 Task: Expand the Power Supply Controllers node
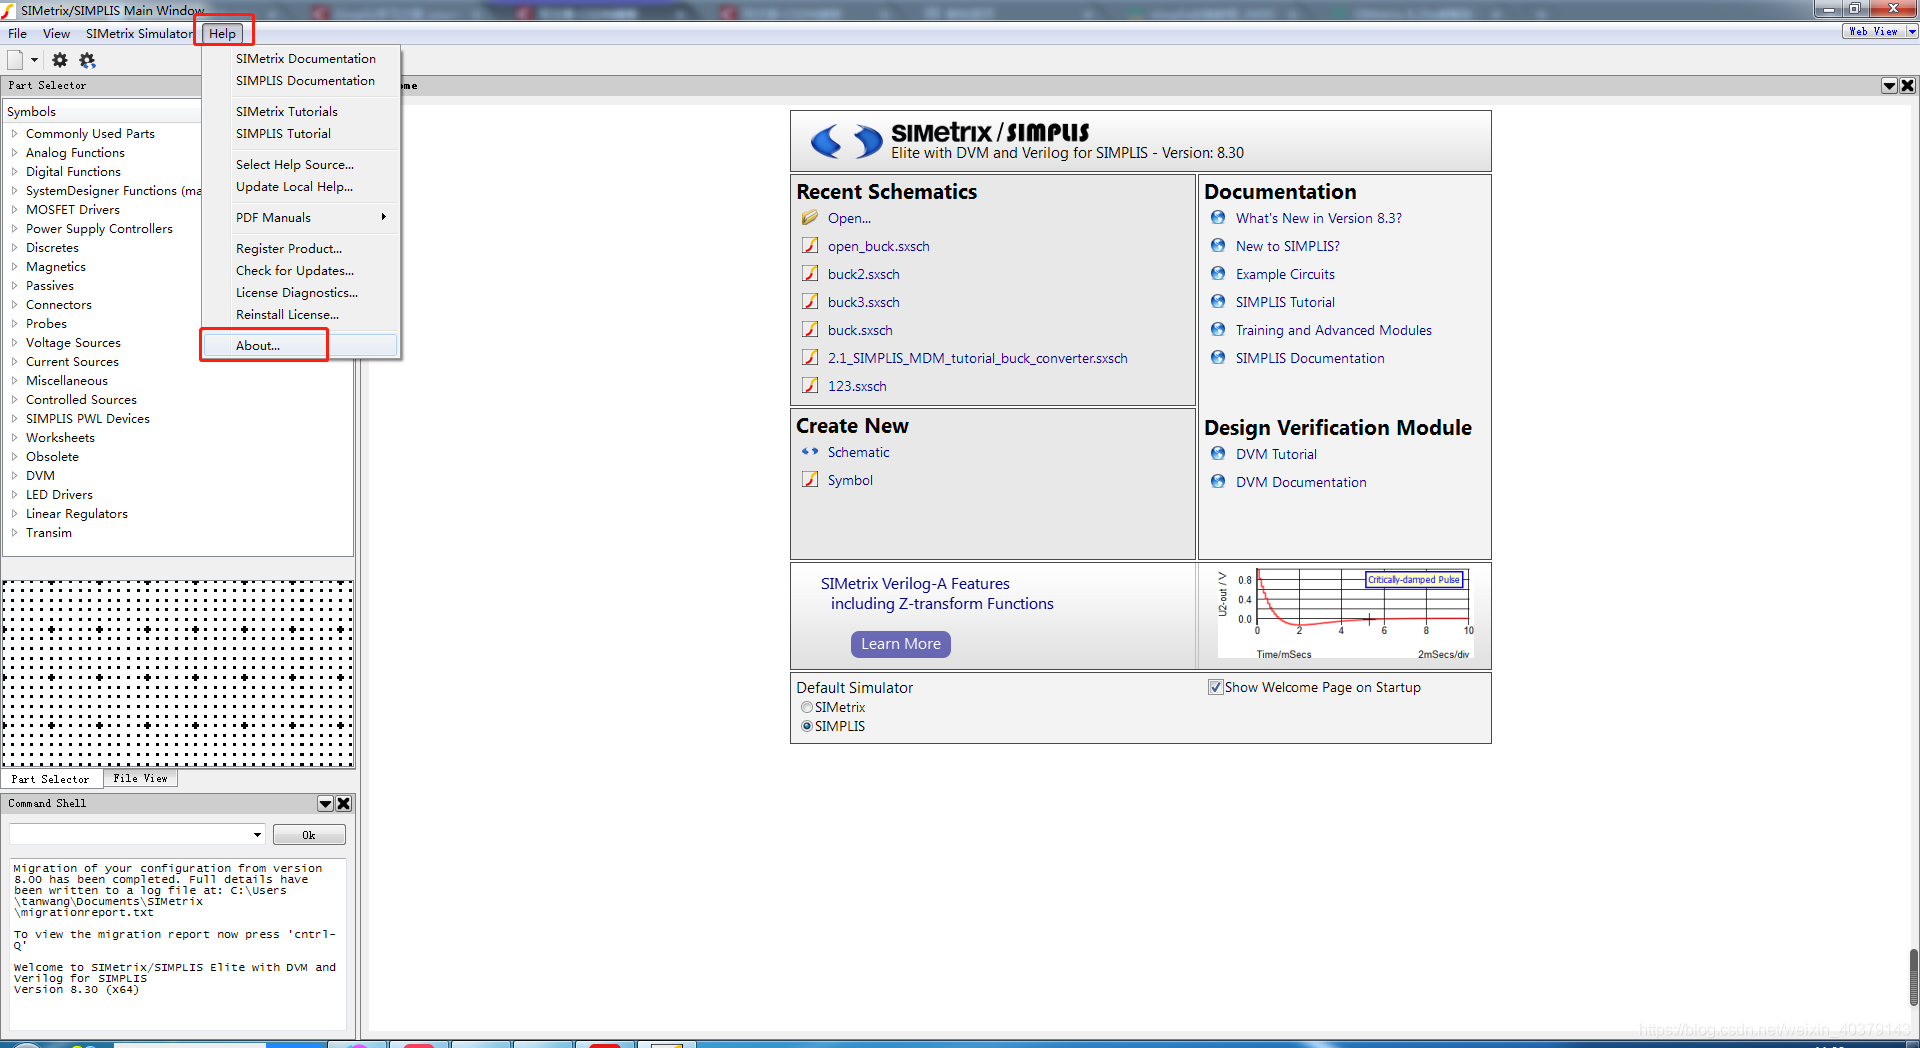click(14, 228)
